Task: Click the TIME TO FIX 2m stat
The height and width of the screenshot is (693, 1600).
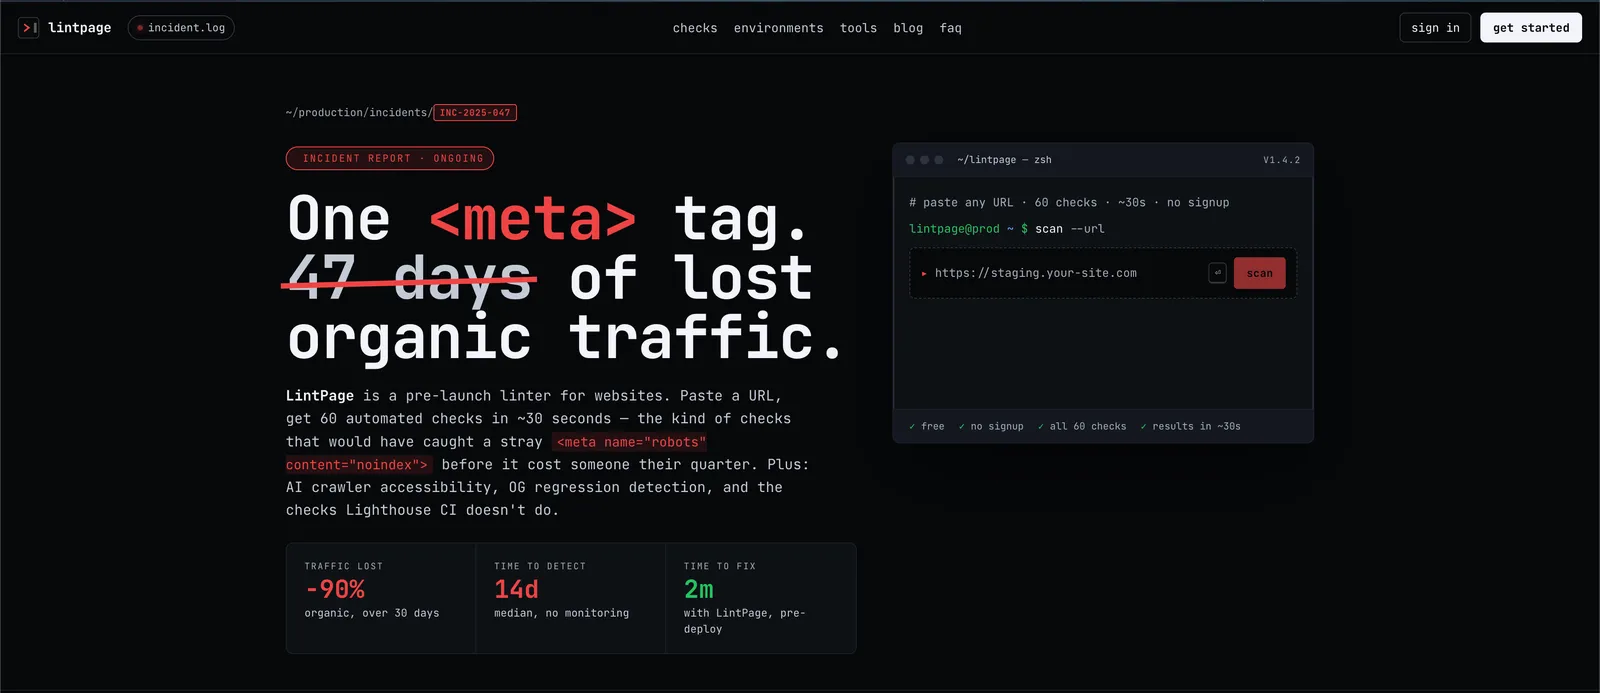Action: point(761,598)
